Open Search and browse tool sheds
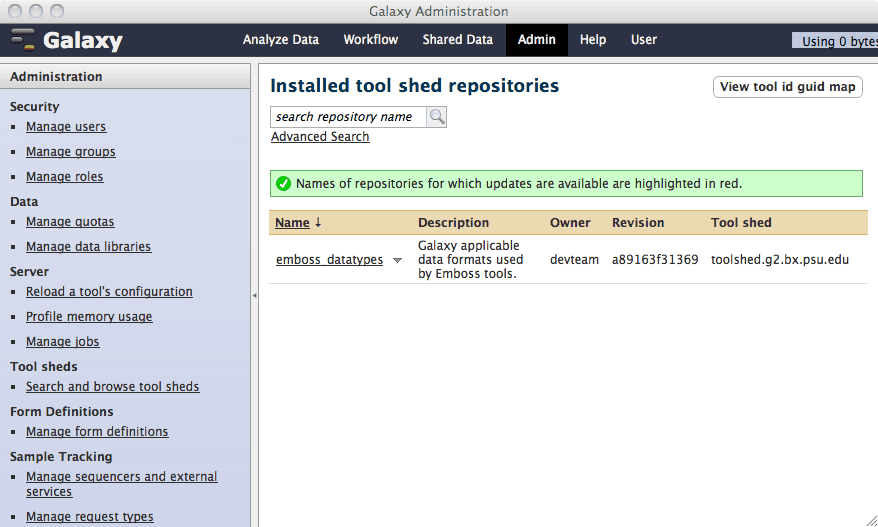This screenshot has width=878, height=527. point(112,387)
